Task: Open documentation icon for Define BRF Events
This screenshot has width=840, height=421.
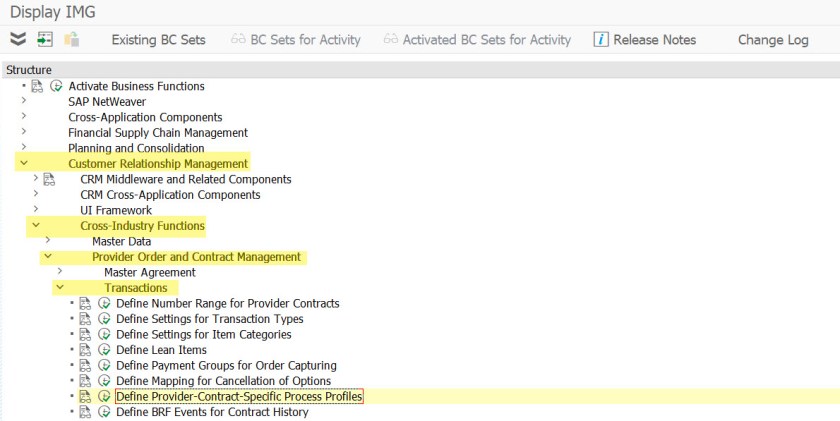Action: click(85, 412)
